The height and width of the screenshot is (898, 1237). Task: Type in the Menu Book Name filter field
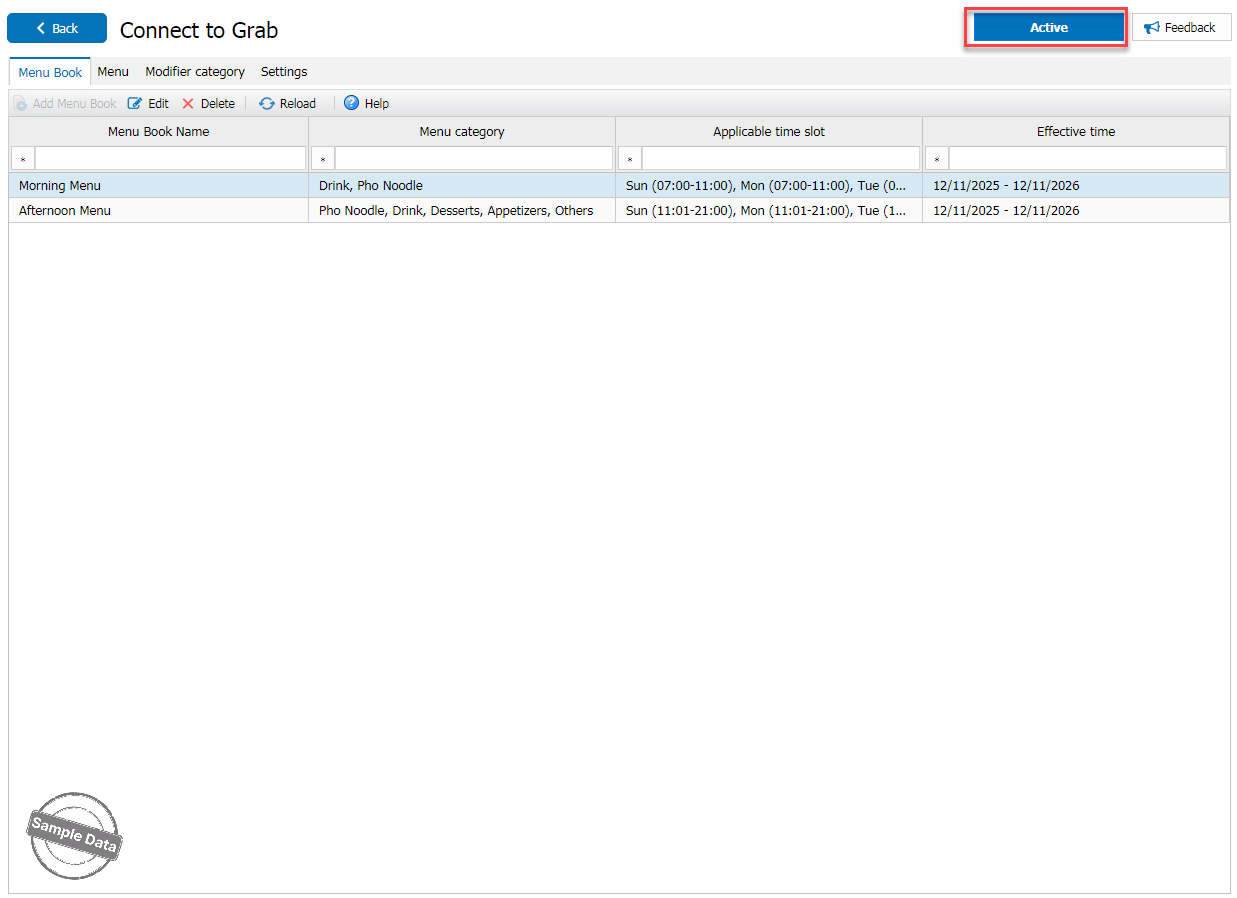point(170,159)
